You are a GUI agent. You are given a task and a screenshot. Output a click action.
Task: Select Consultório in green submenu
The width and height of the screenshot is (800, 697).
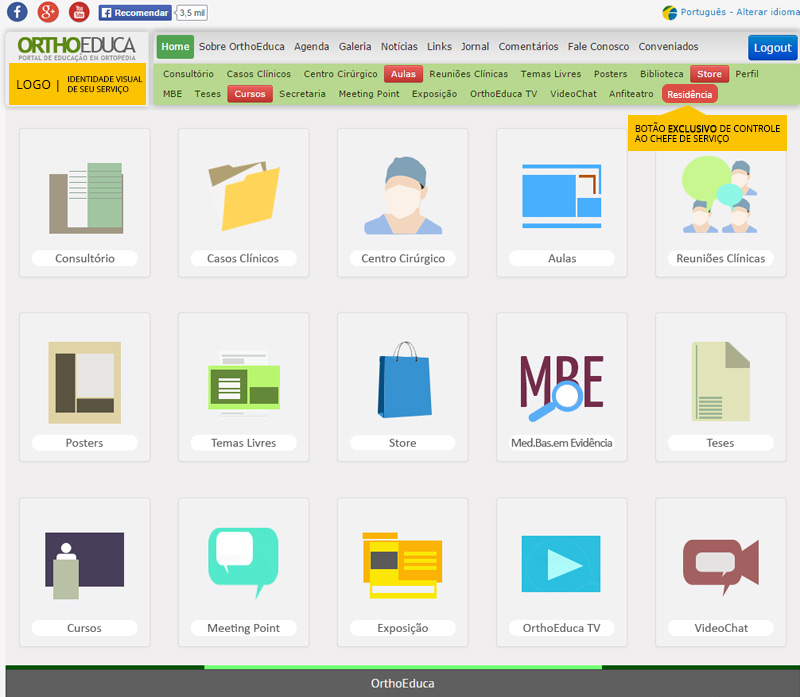(188, 74)
